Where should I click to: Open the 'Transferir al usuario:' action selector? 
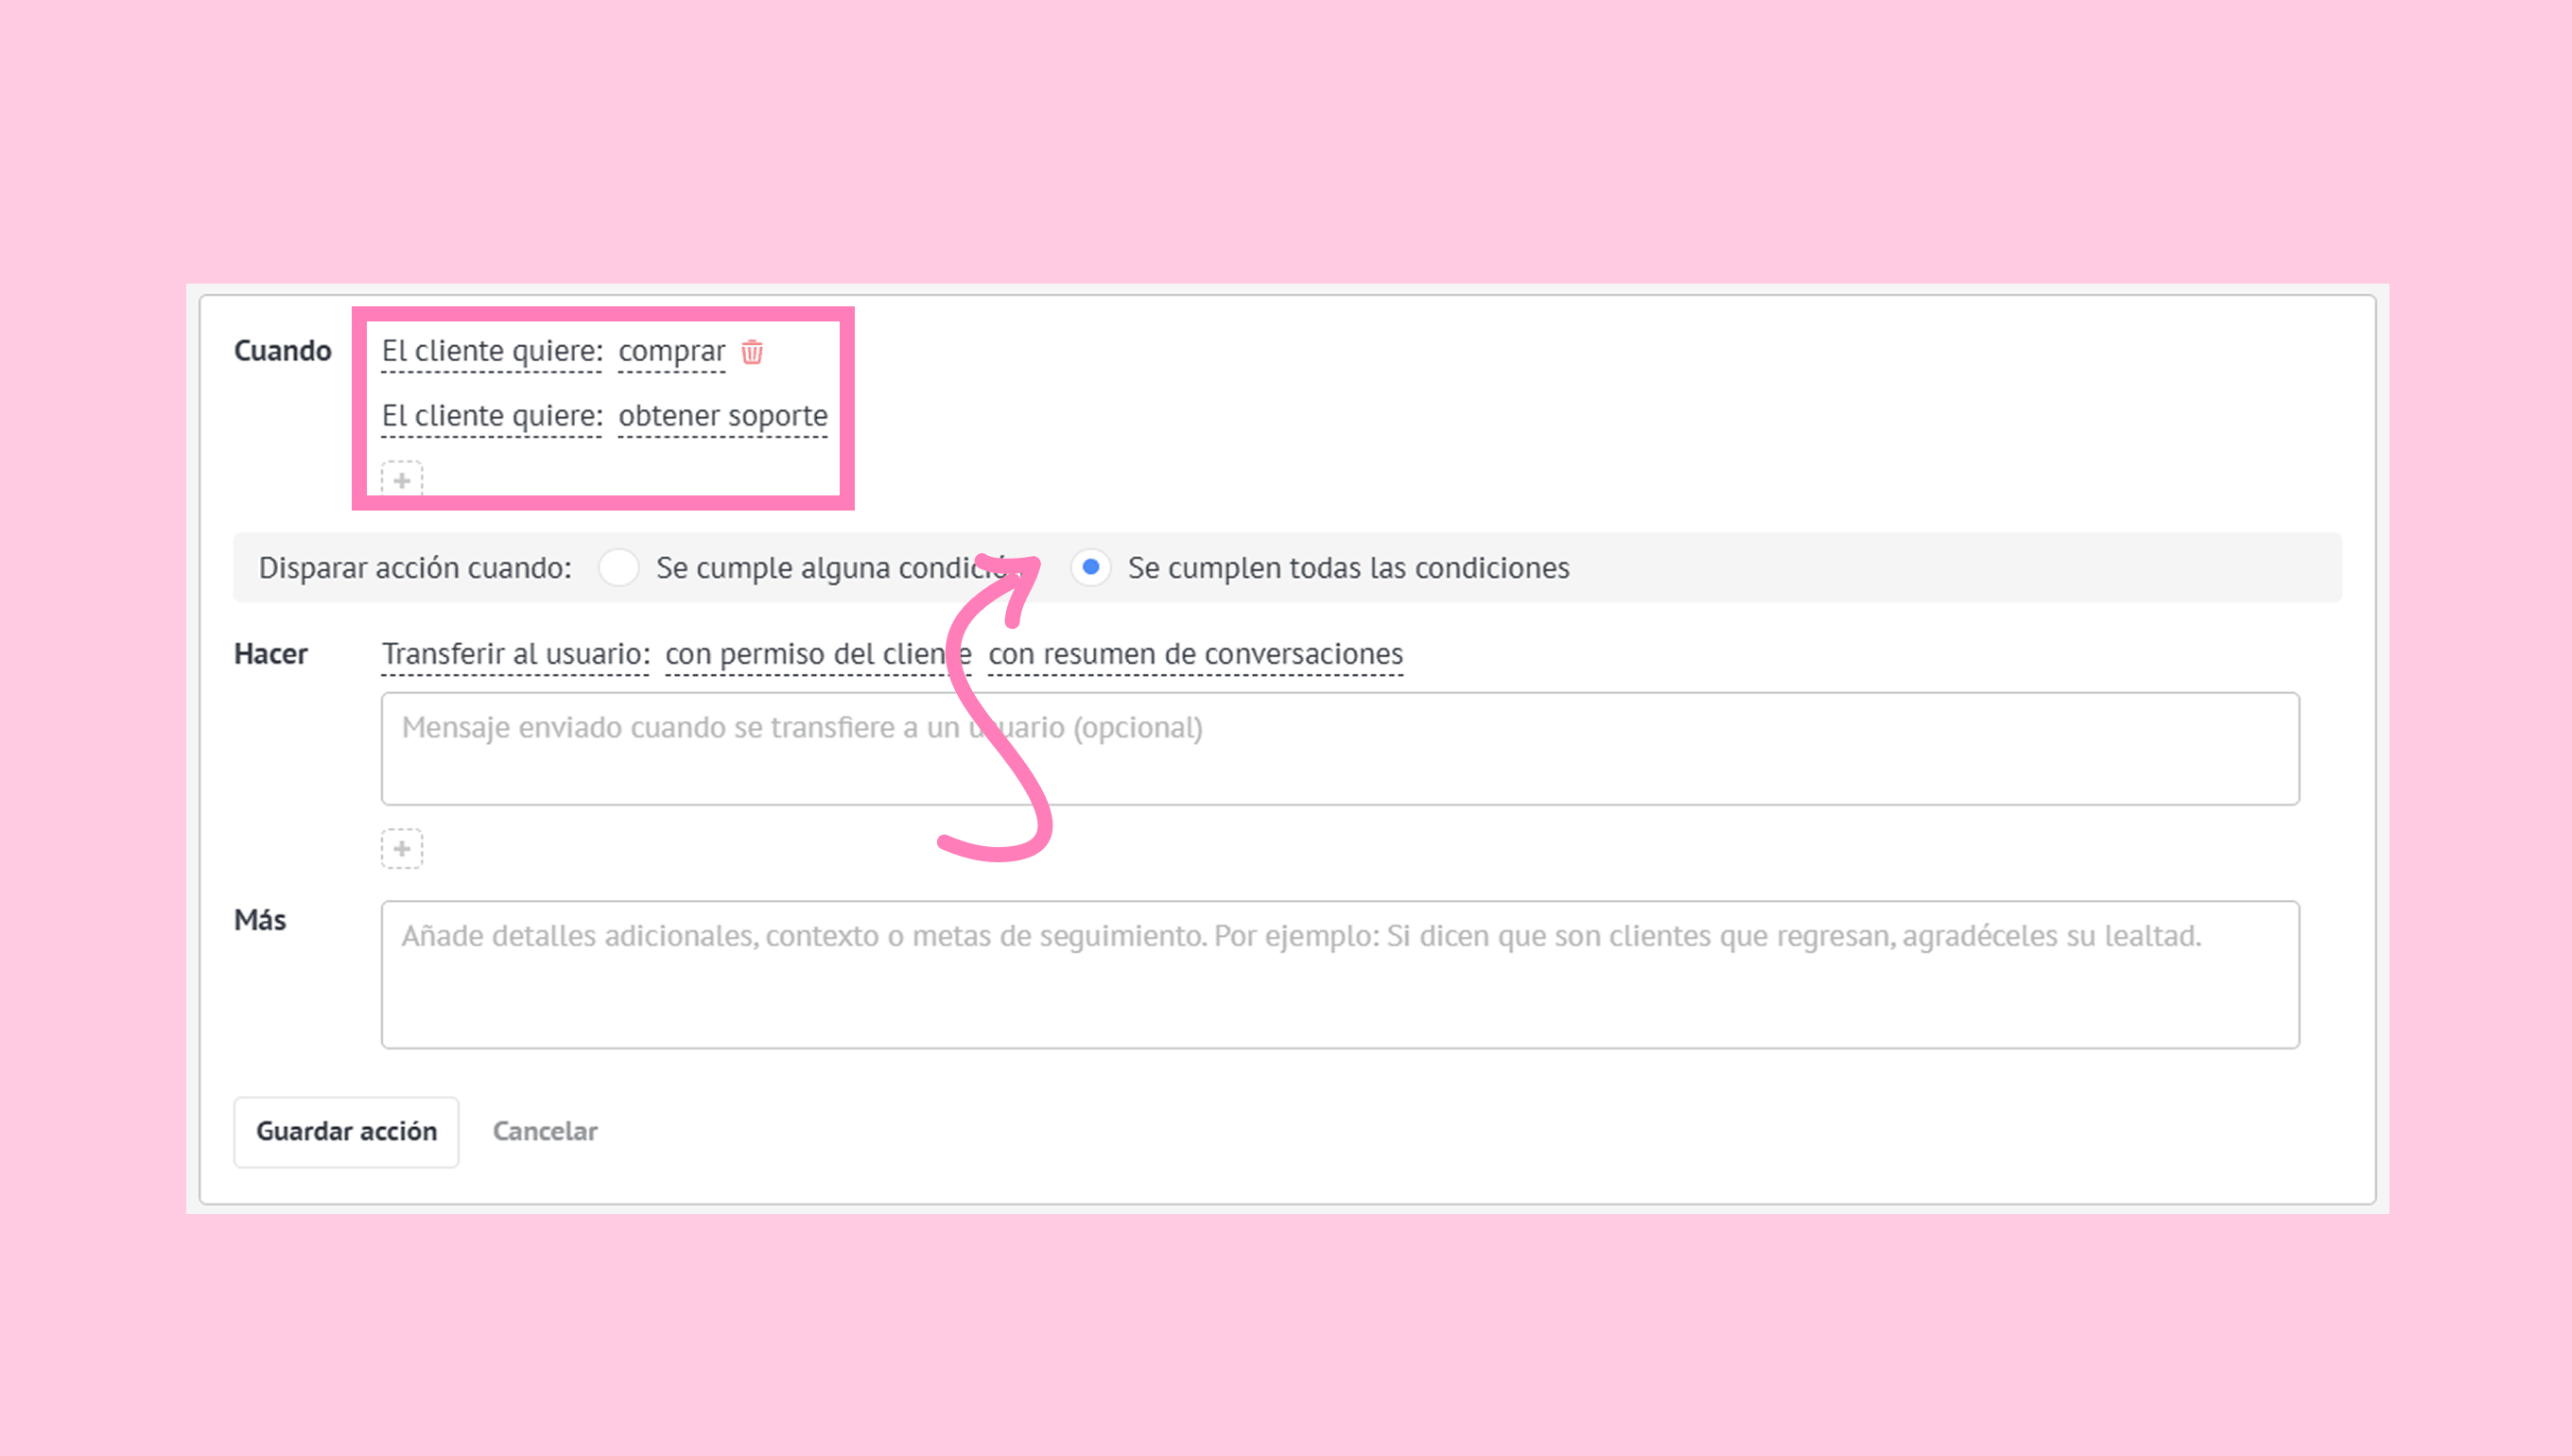(515, 654)
